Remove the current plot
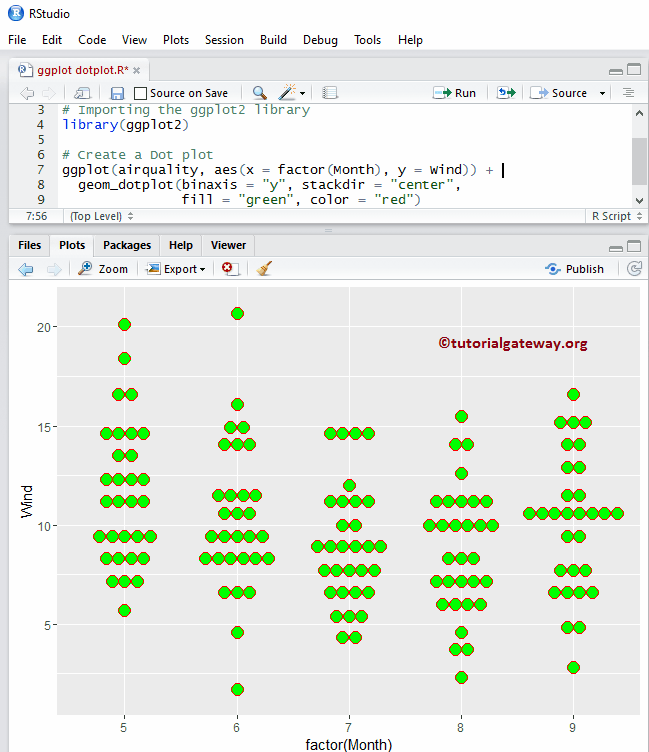649x752 pixels. (x=229, y=269)
